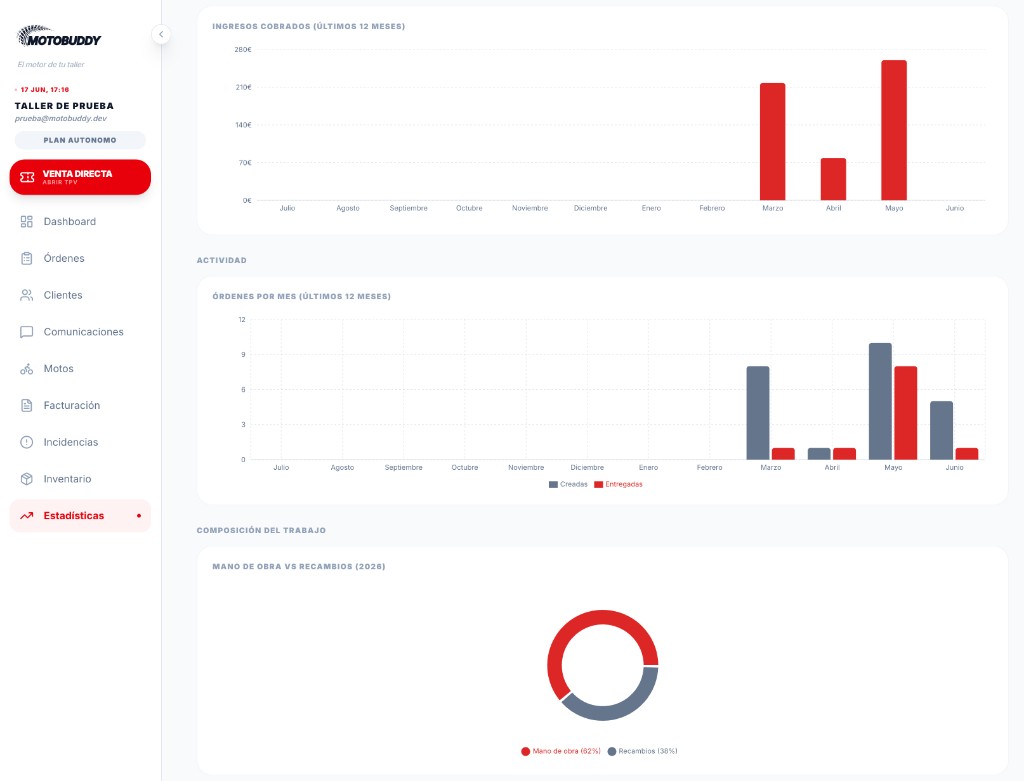This screenshot has height=781, width=1024.
Task: Click the Marzo income bar
Action: [x=773, y=142]
